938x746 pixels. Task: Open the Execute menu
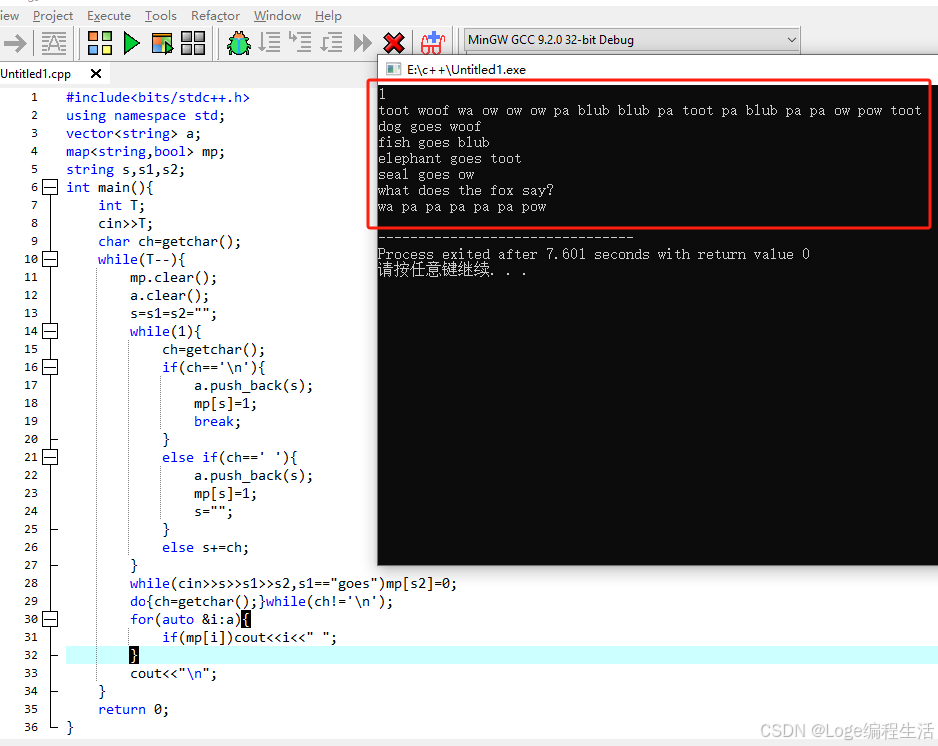109,16
